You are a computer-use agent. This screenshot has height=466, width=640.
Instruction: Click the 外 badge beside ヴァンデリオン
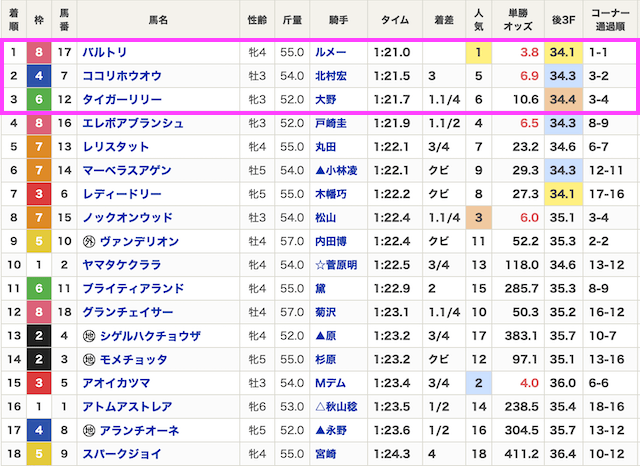pos(89,242)
